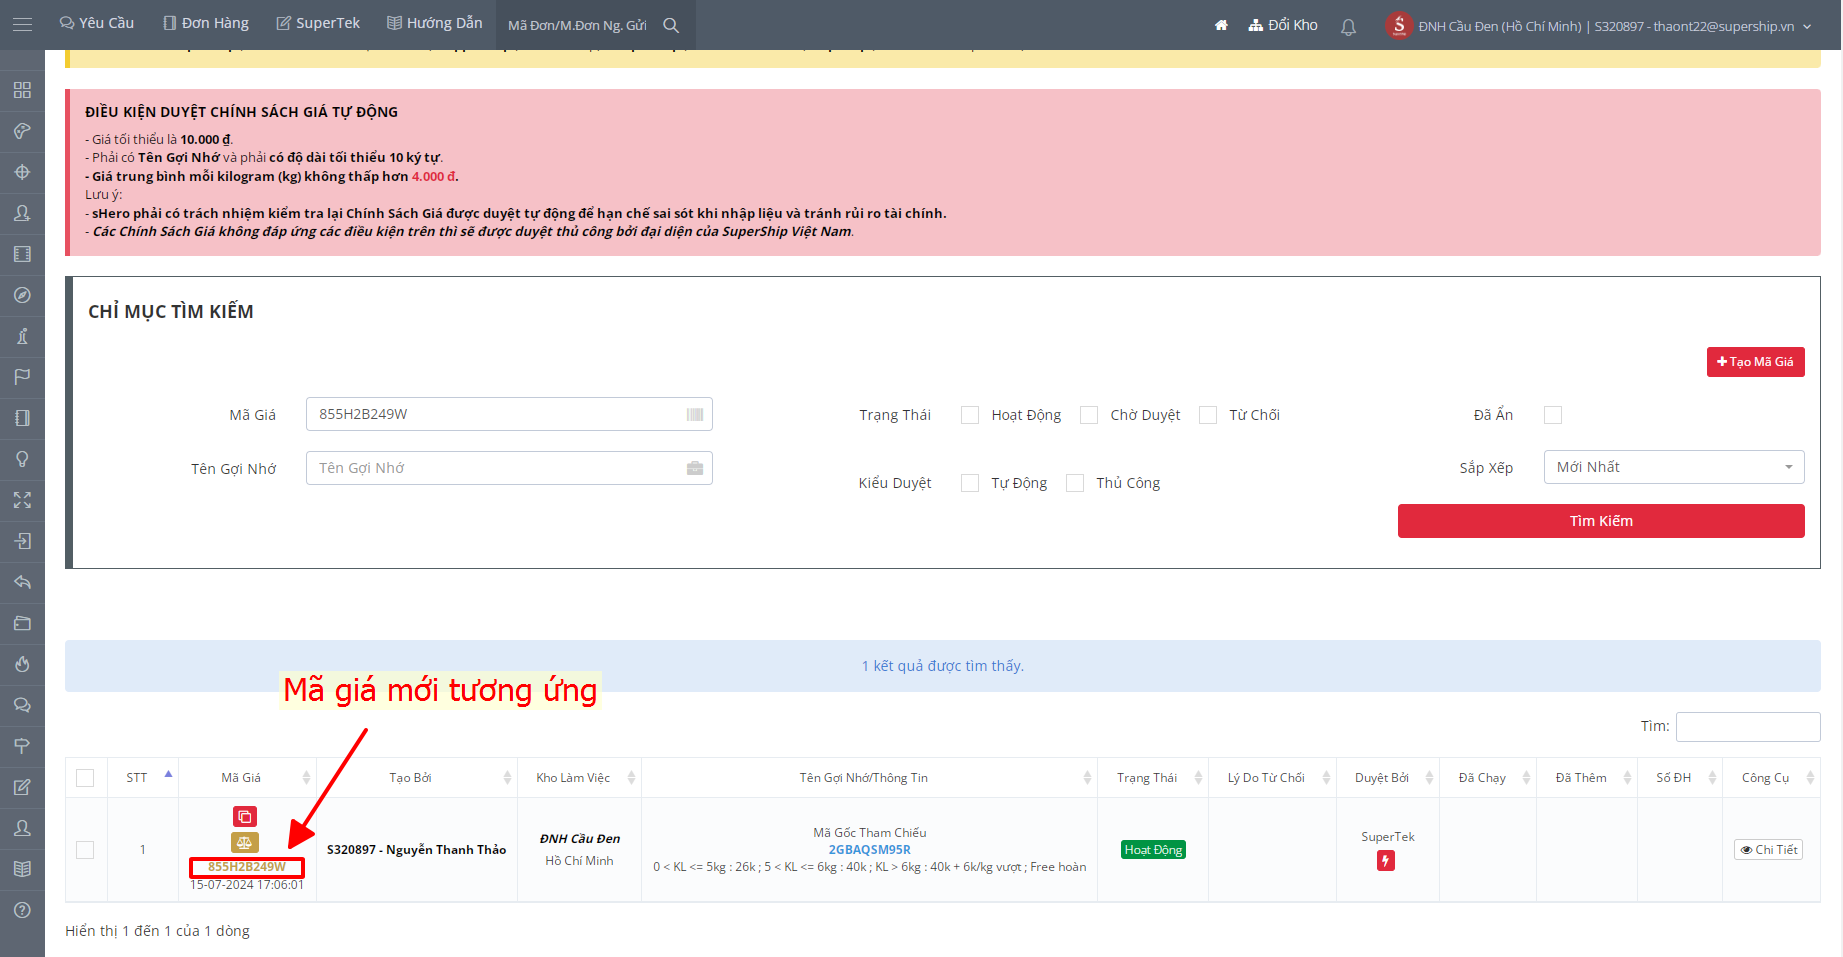Sort table by Kho Làm Việc column
1843x957 pixels.
[x=580, y=778]
